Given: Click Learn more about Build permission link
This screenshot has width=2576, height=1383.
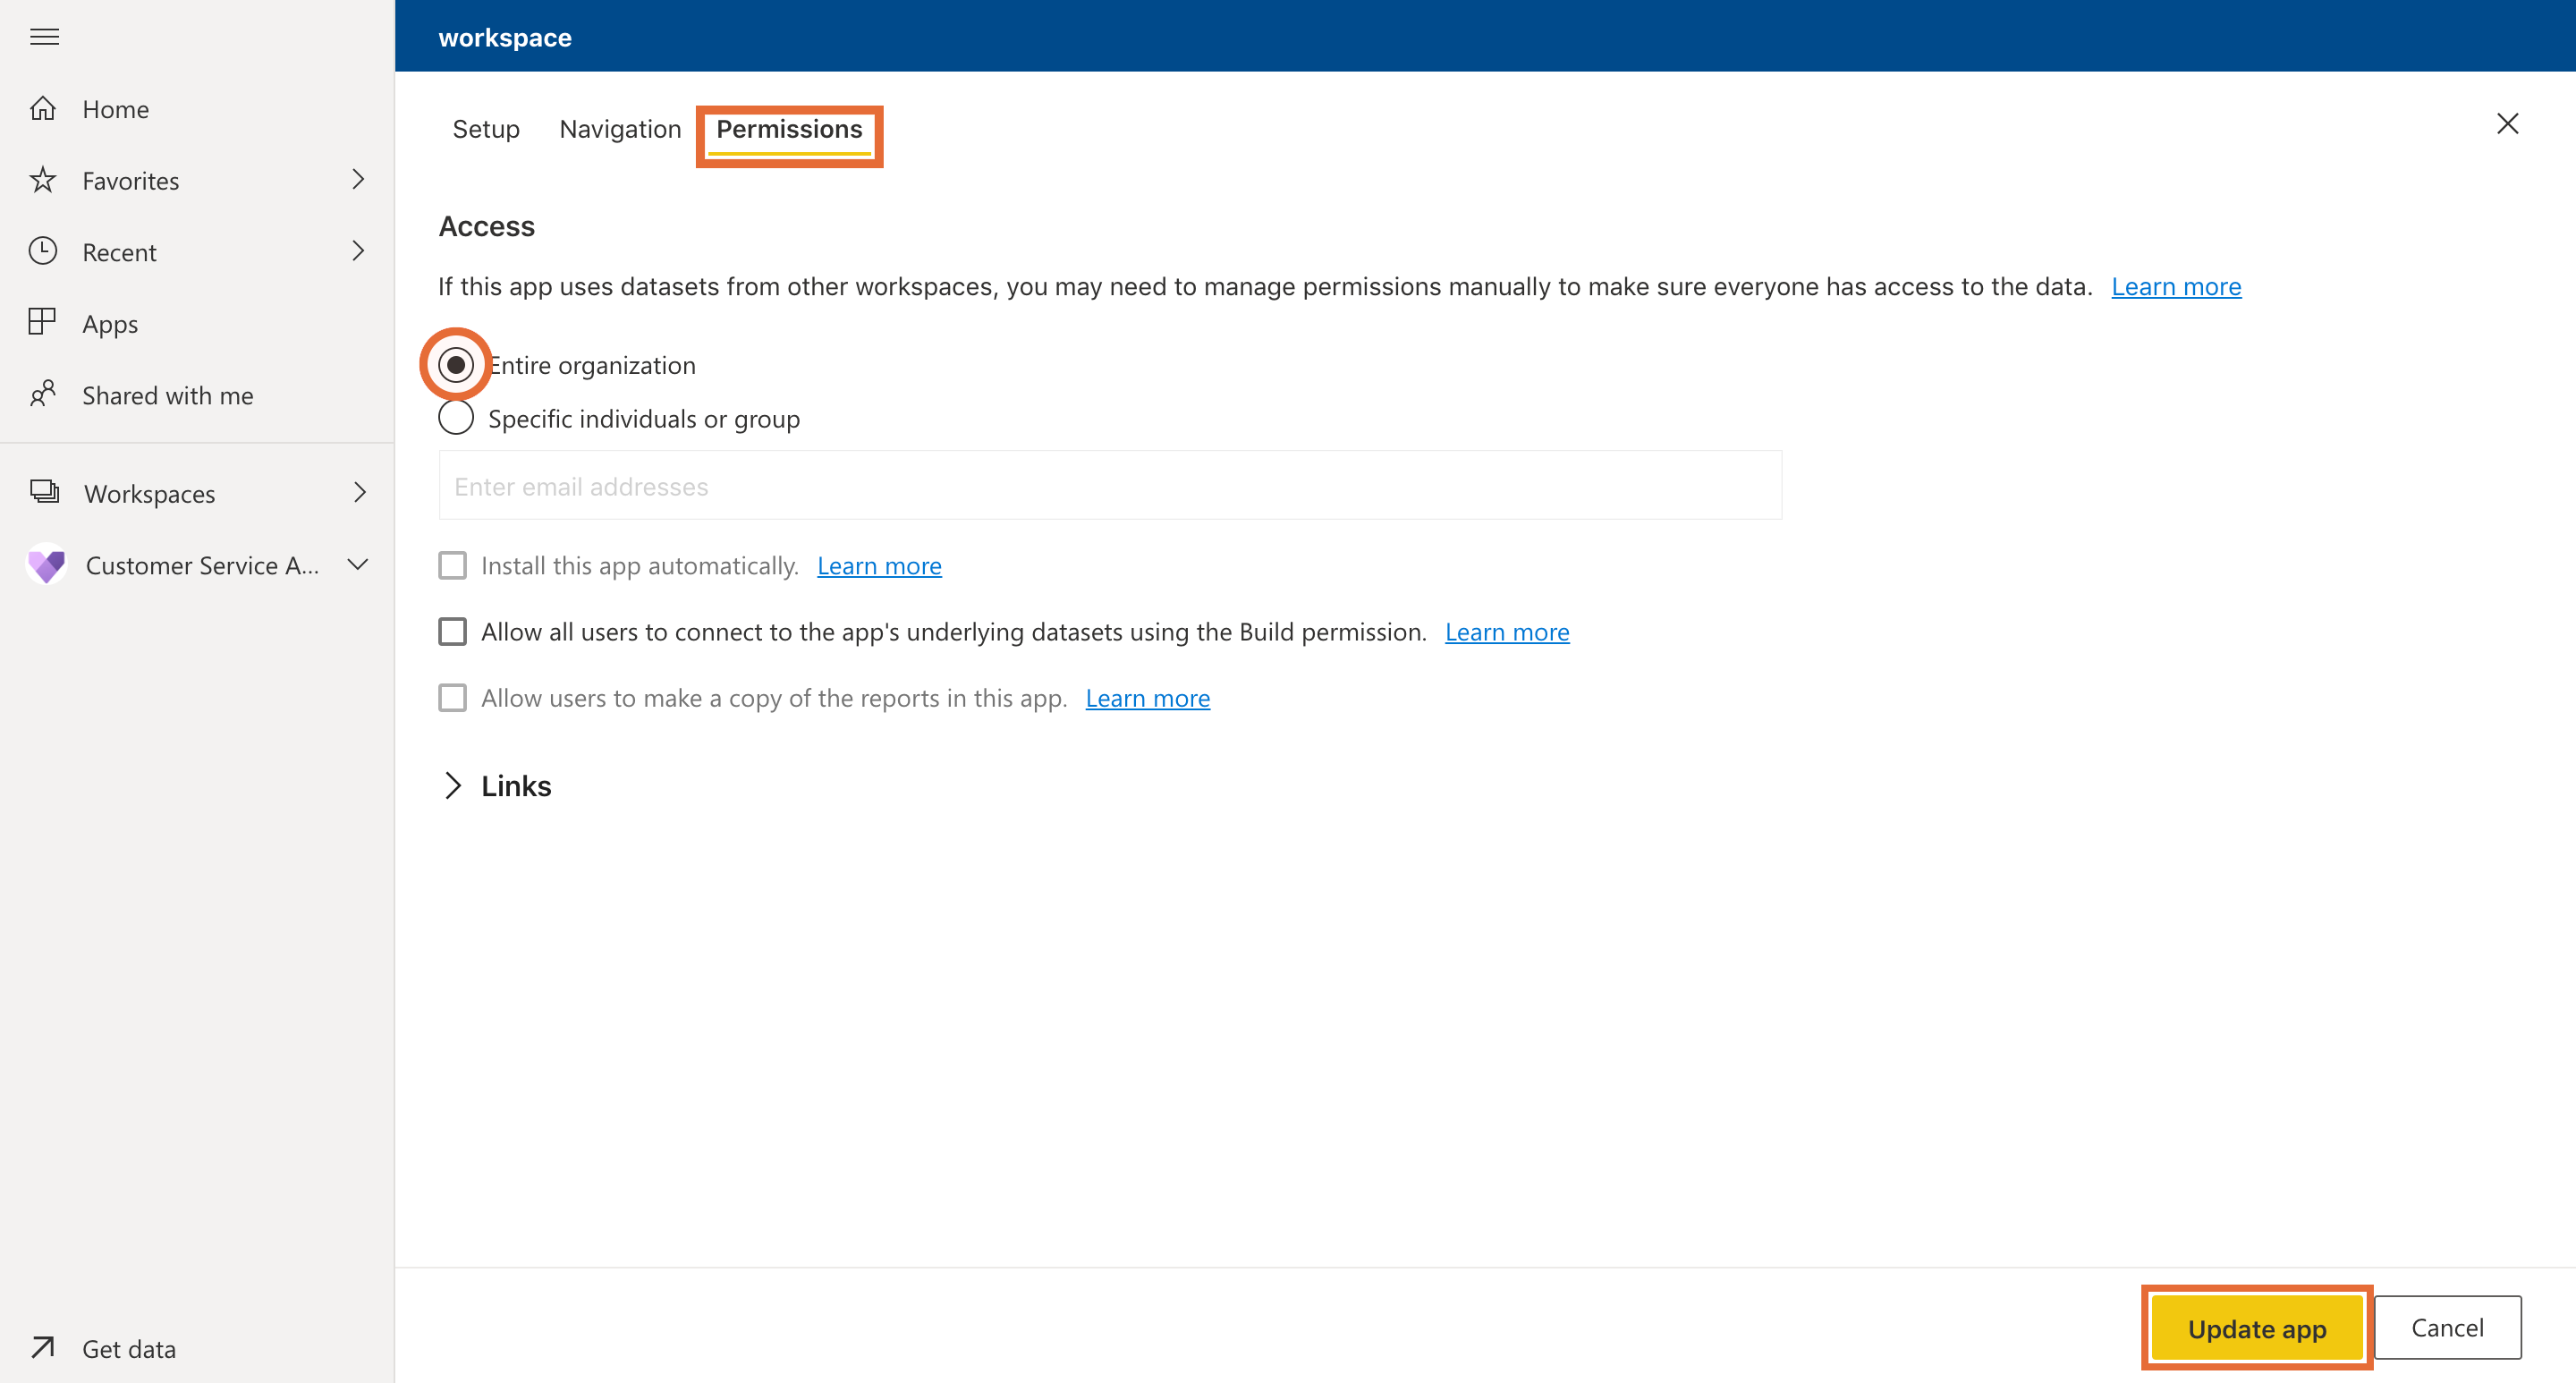Looking at the screenshot, I should point(1508,630).
